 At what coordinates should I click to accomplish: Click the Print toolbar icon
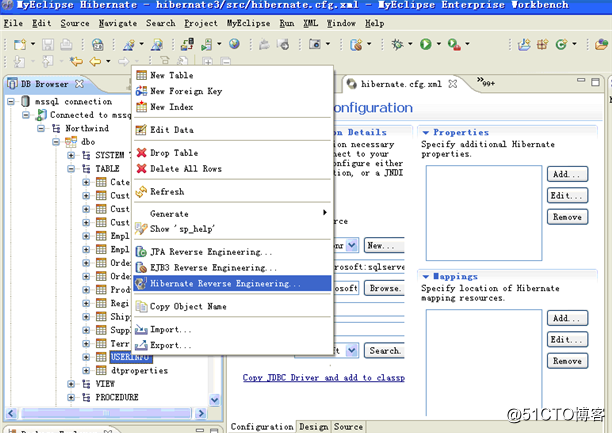pos(66,44)
